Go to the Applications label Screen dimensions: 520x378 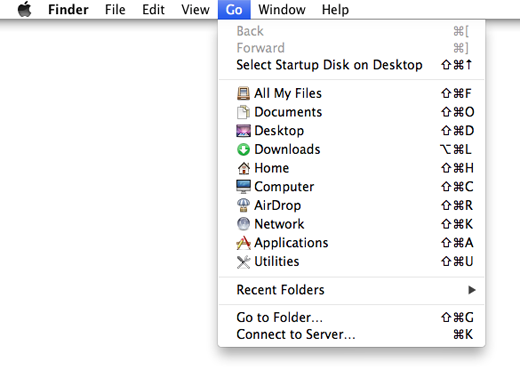(x=291, y=243)
